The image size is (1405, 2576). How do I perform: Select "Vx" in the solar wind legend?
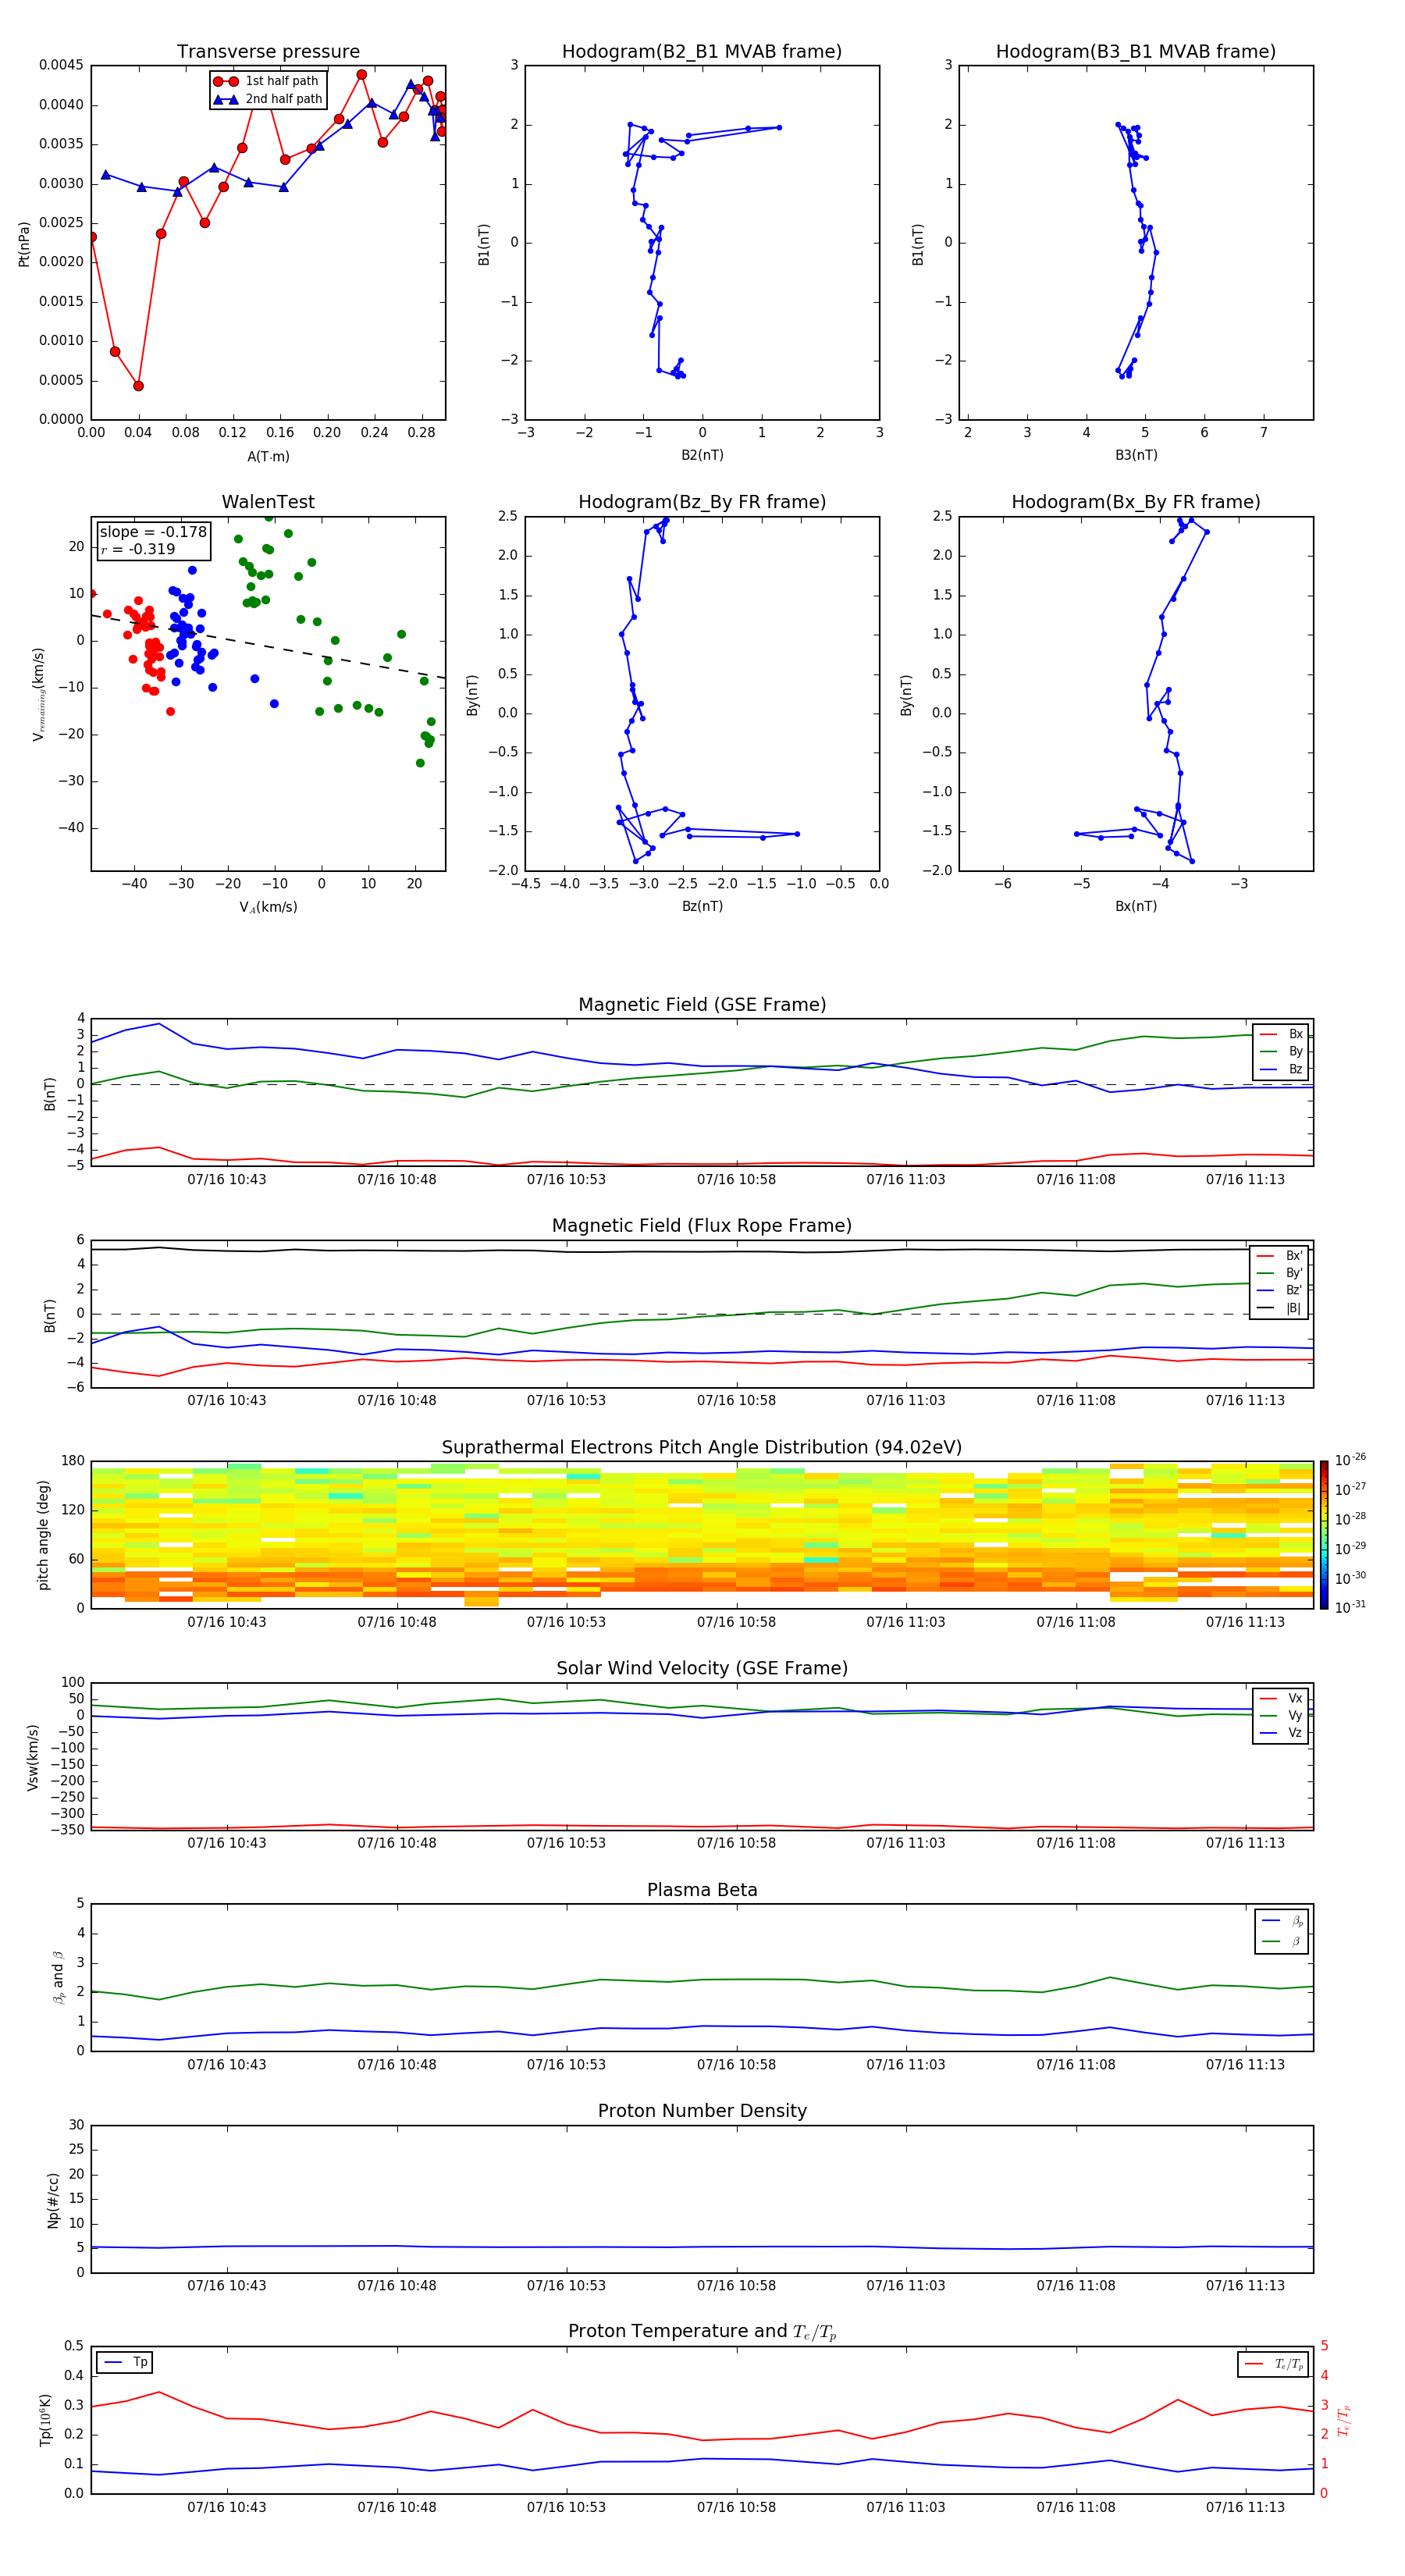coord(1282,1698)
